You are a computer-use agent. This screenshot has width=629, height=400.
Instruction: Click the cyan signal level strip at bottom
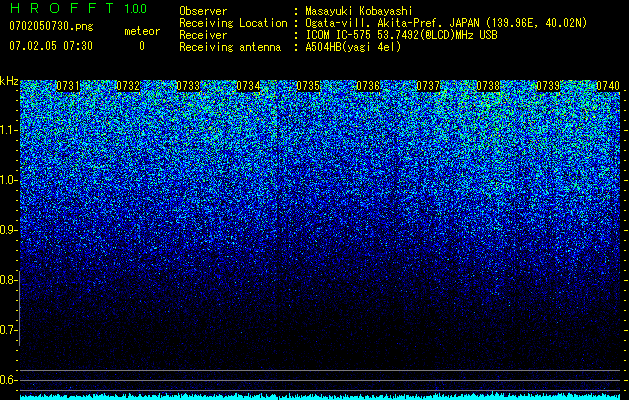pyautogui.click(x=320, y=396)
